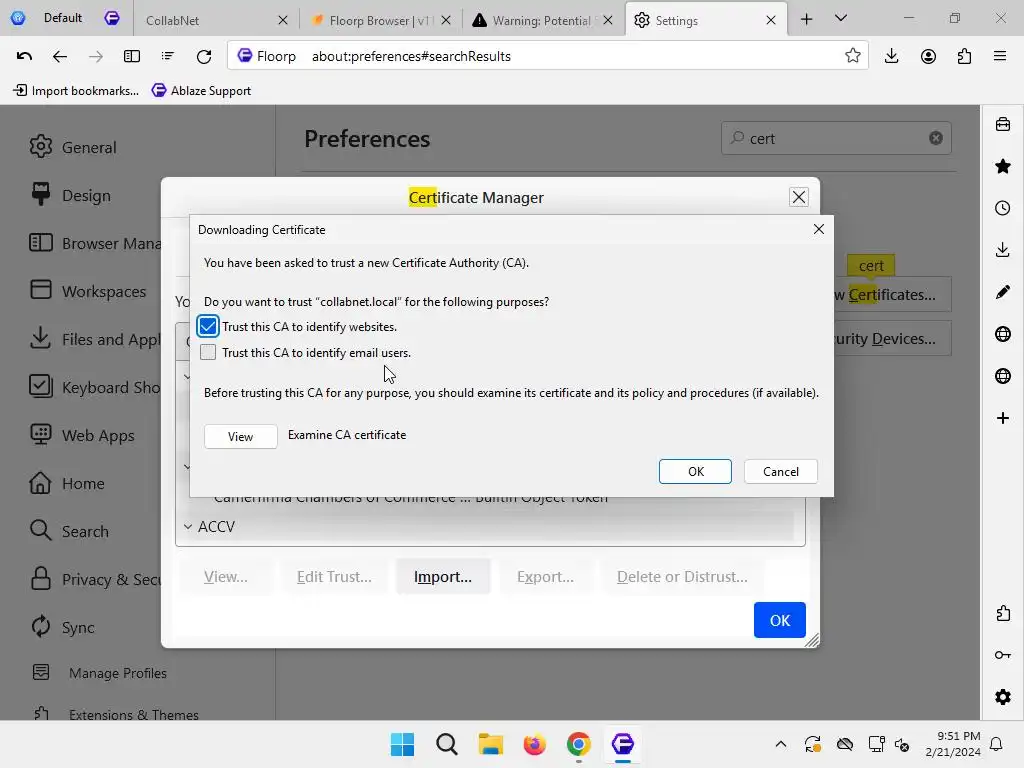The width and height of the screenshot is (1024, 768).
Task: Launch File Explorer from taskbar
Action: pyautogui.click(x=490, y=744)
